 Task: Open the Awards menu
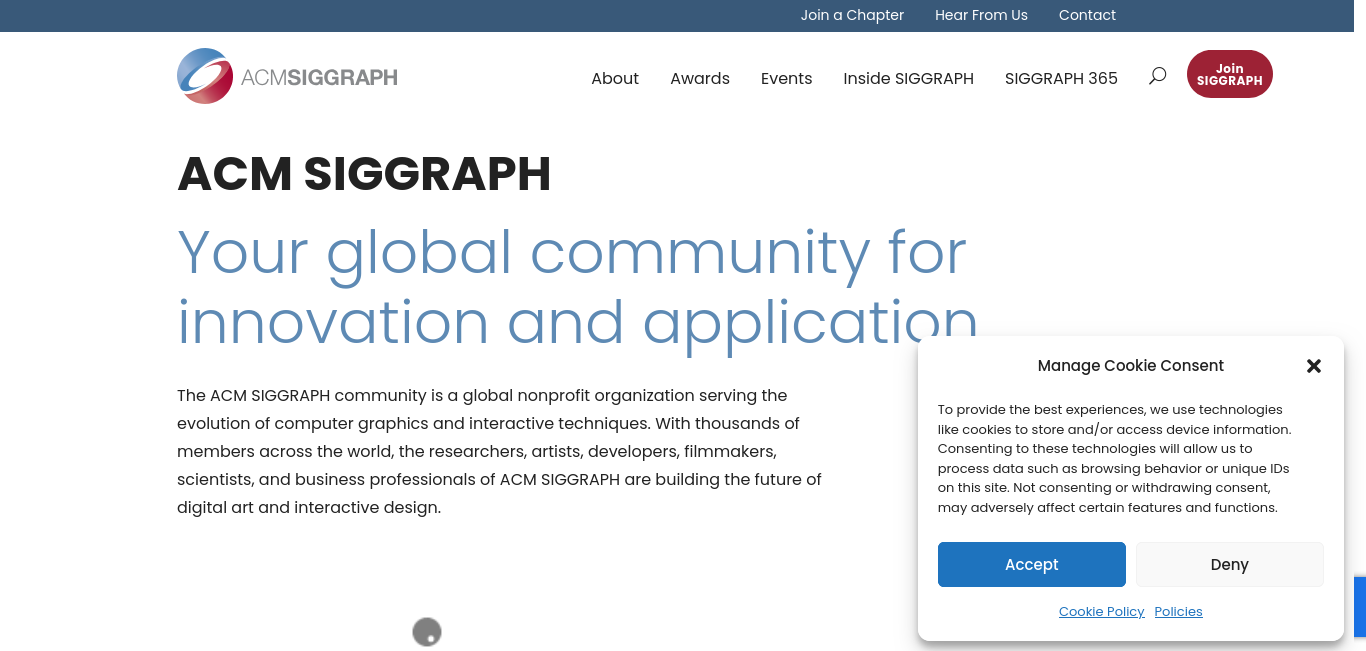coord(700,78)
